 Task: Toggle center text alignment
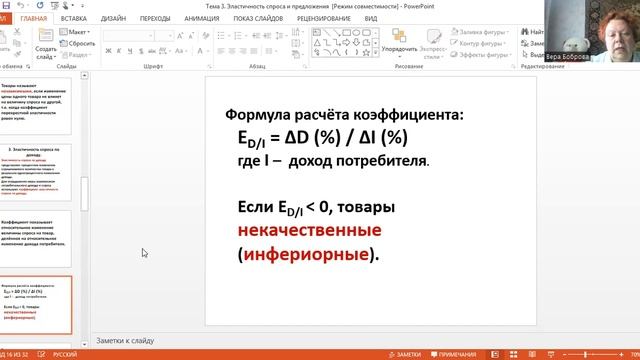[x=232, y=51]
